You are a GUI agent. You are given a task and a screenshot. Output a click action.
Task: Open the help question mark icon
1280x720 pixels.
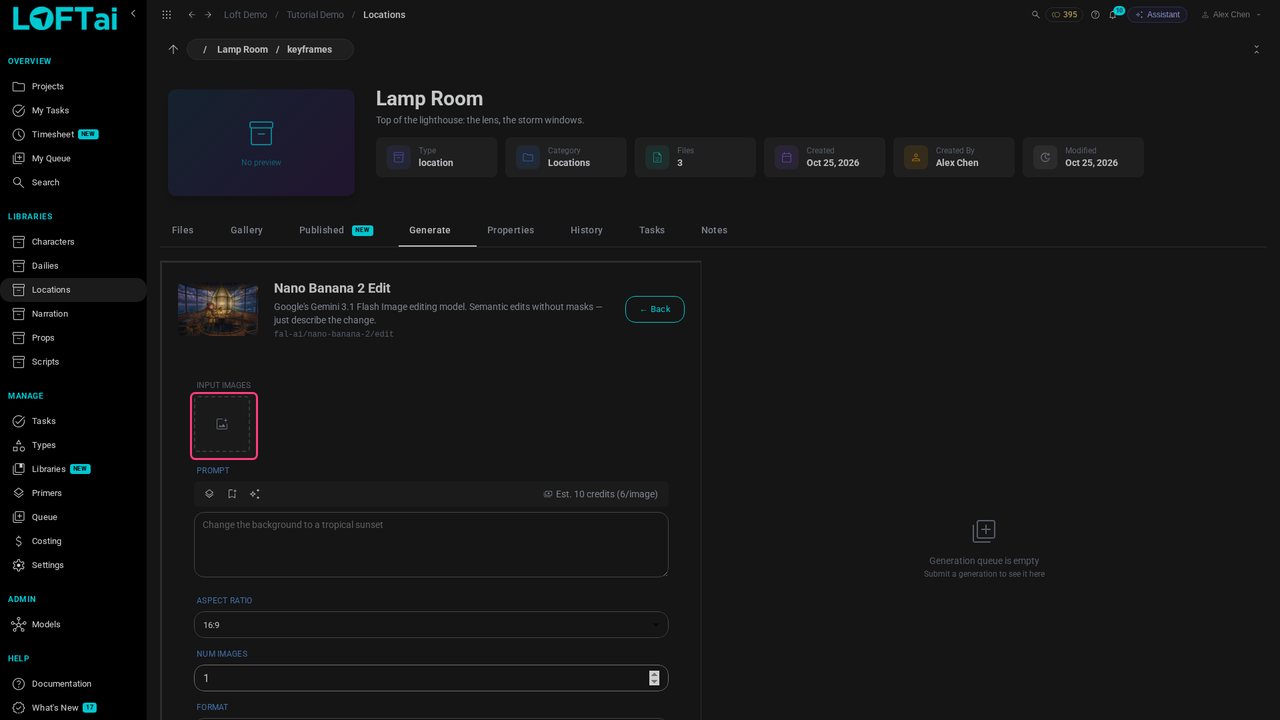tap(1095, 15)
